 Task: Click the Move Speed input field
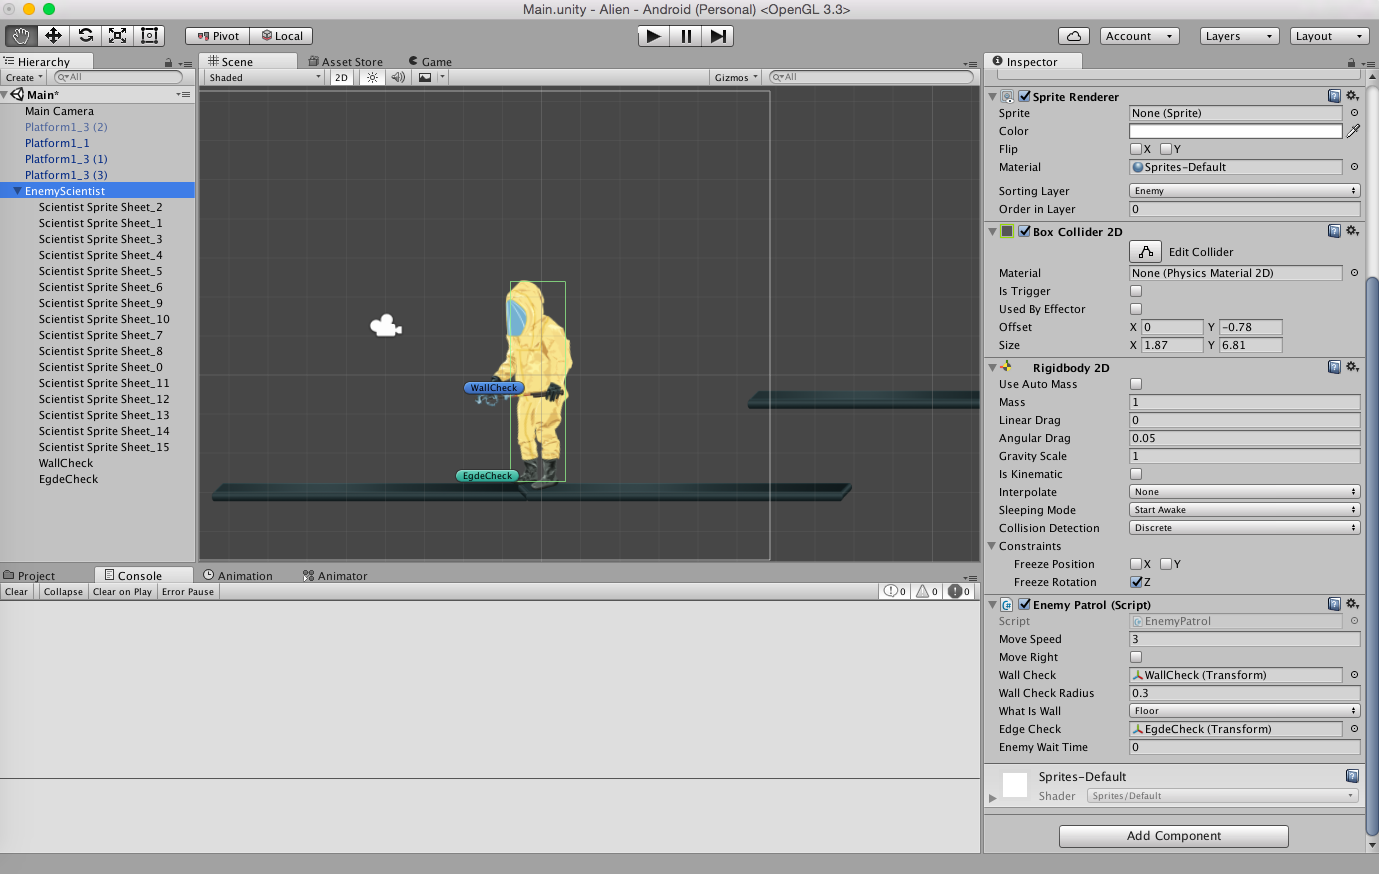(1245, 639)
